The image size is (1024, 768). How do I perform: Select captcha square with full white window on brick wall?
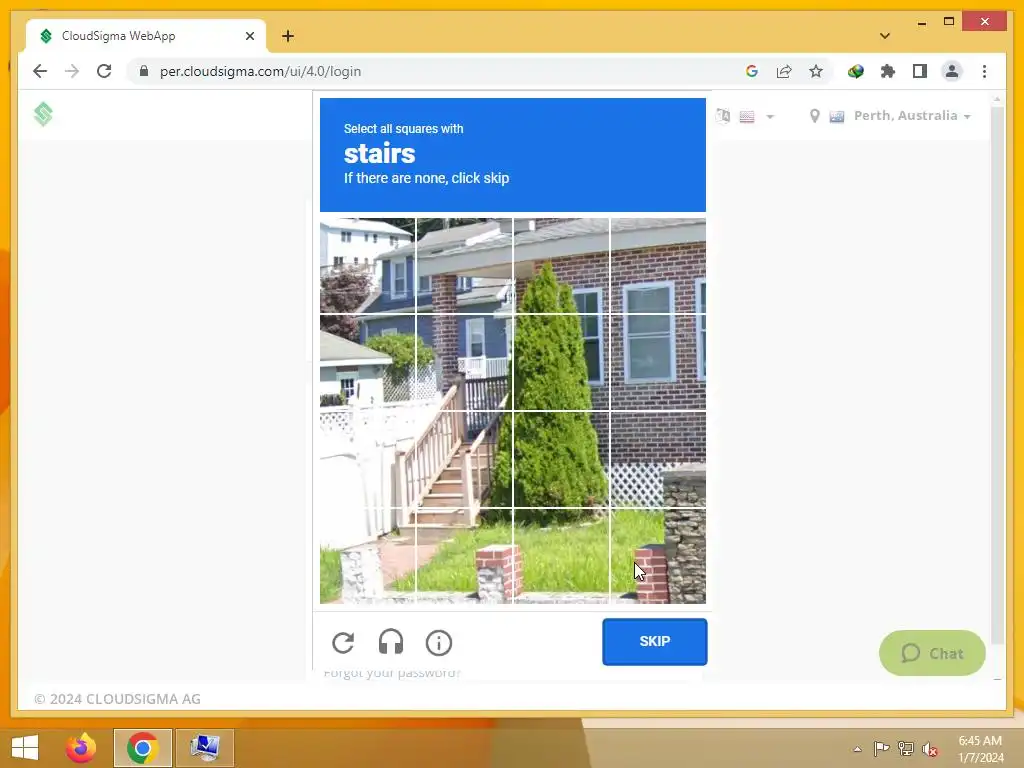click(x=658, y=362)
